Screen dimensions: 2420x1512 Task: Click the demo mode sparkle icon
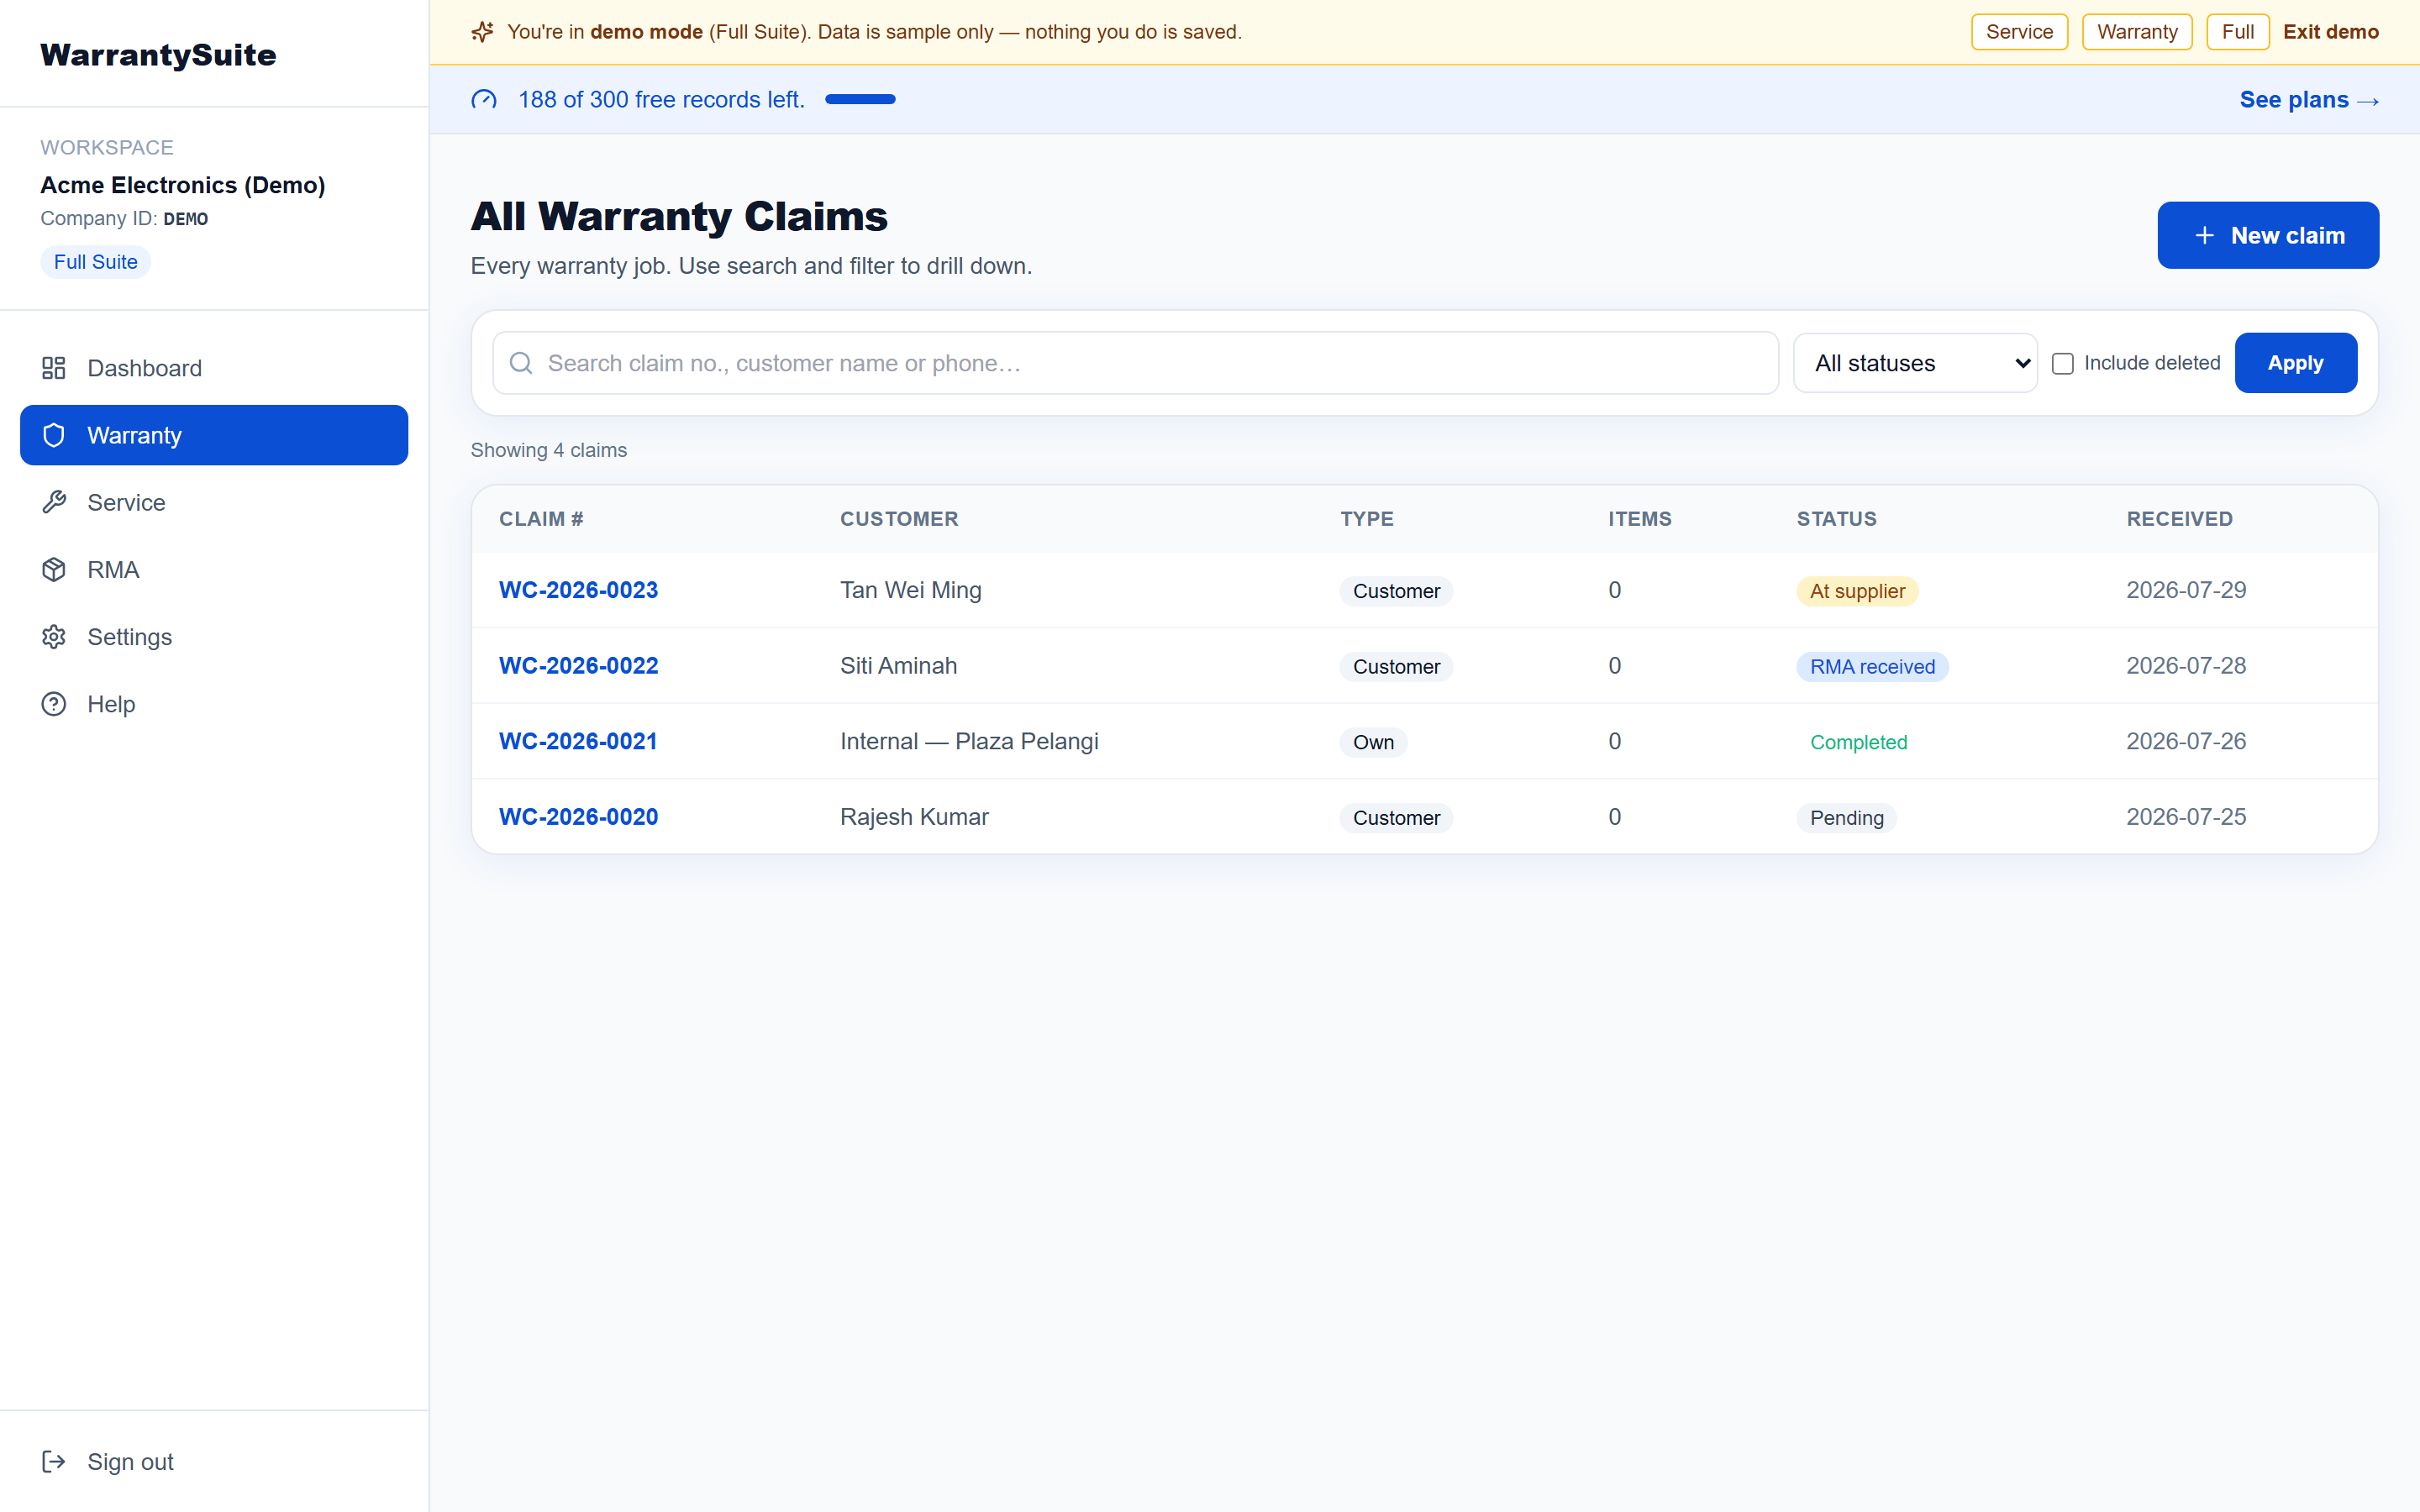483,32
